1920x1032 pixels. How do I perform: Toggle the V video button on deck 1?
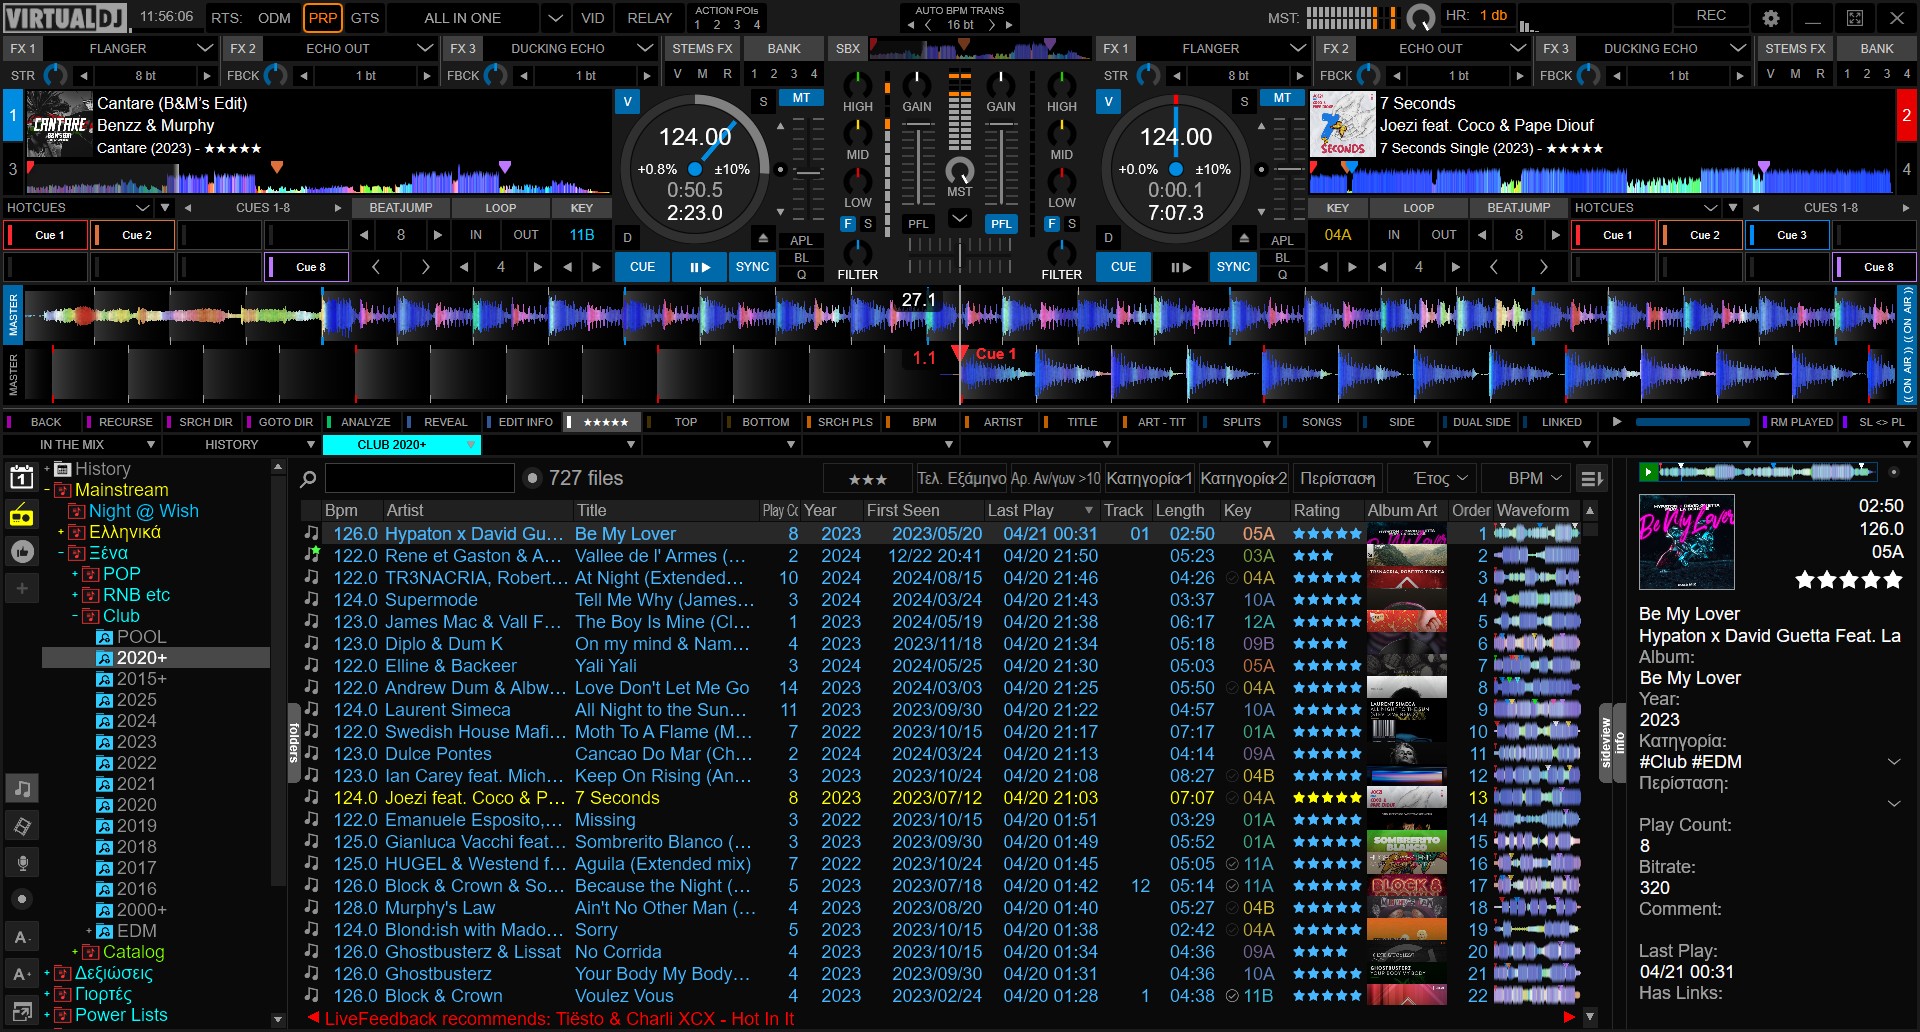point(627,101)
